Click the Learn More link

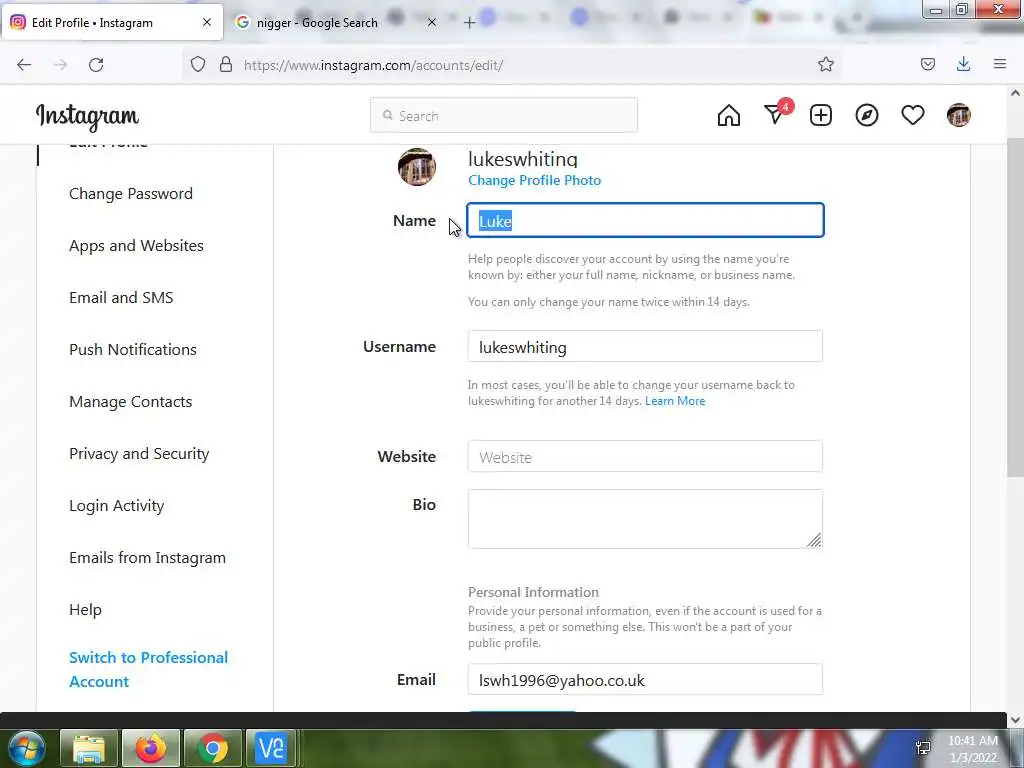[x=675, y=401]
